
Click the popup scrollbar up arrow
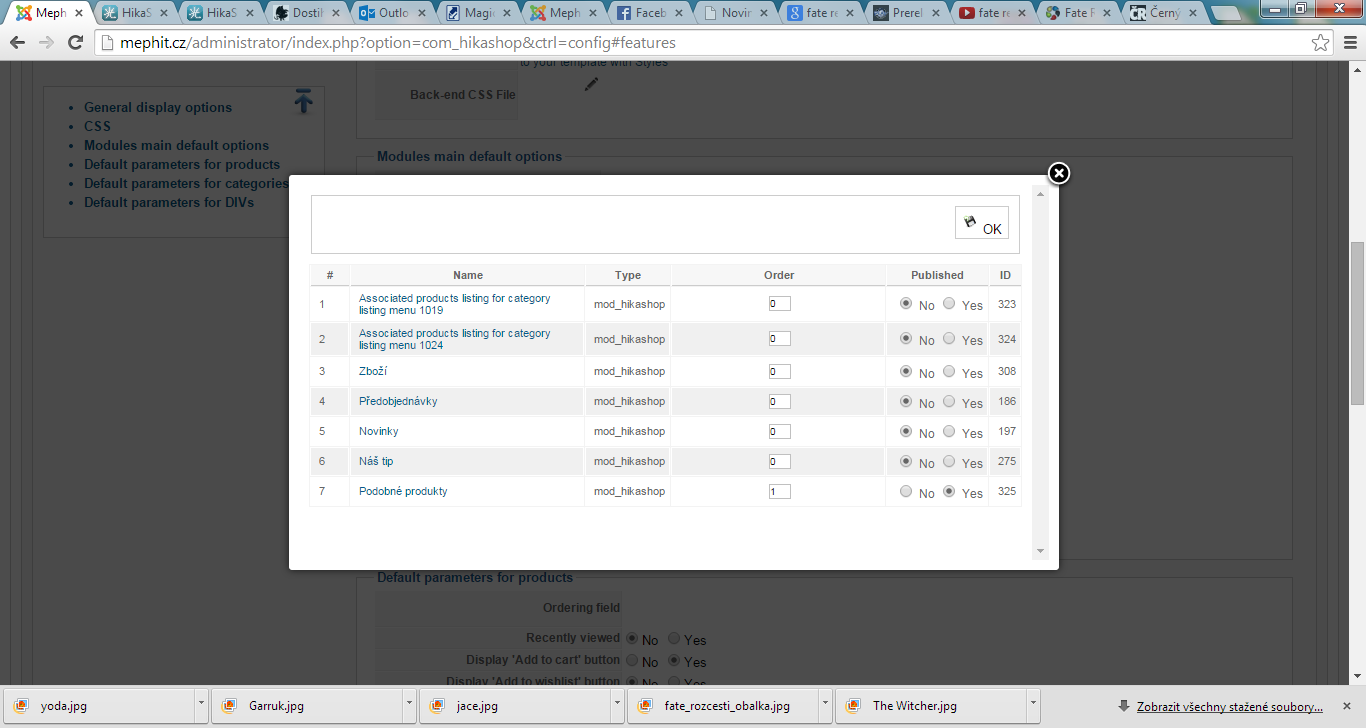1040,193
